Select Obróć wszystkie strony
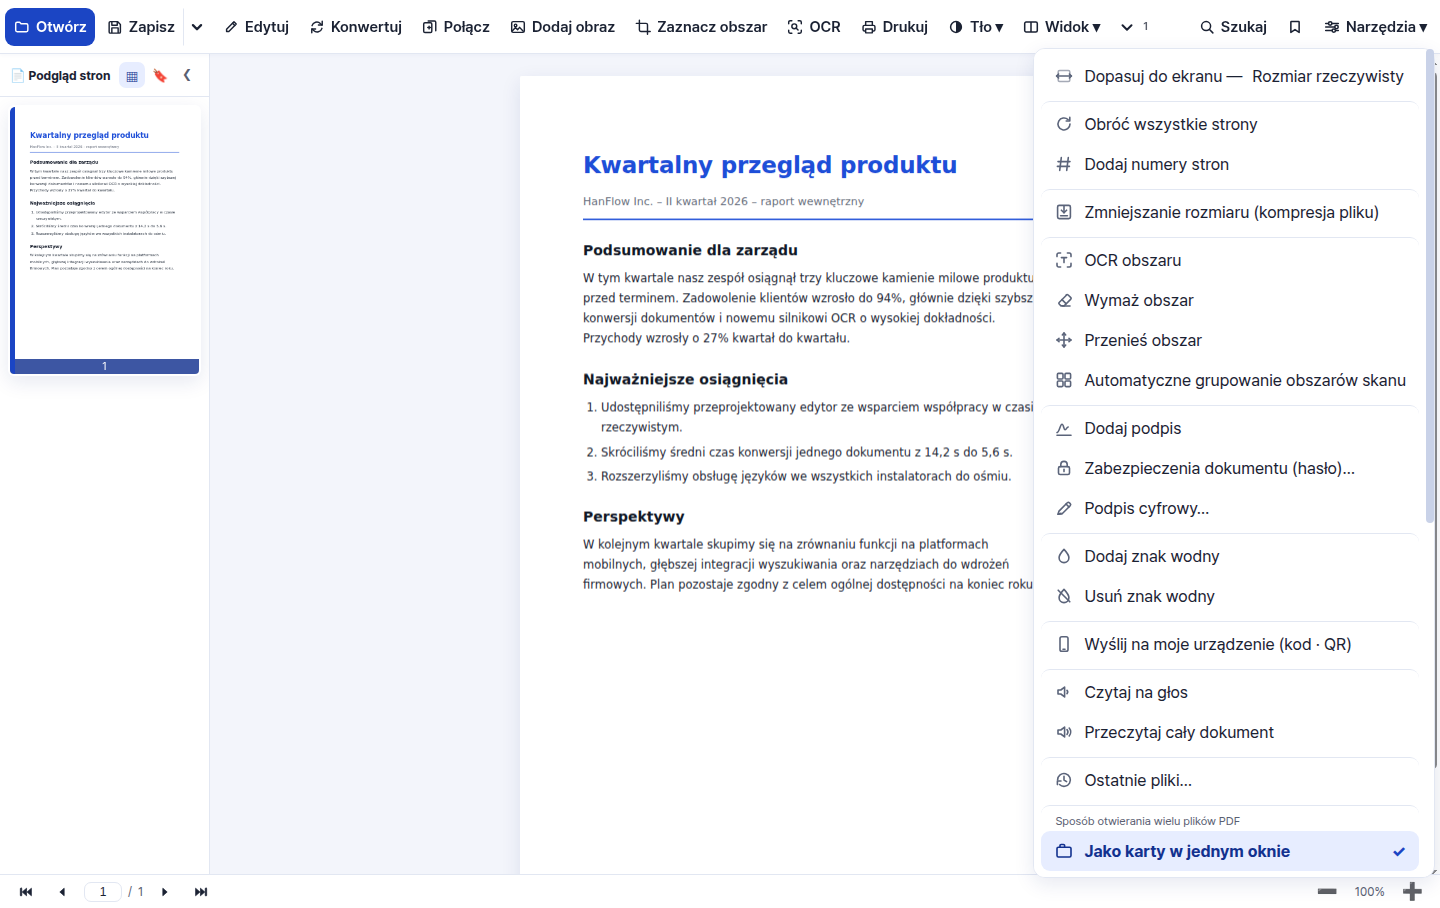 coord(1230,124)
